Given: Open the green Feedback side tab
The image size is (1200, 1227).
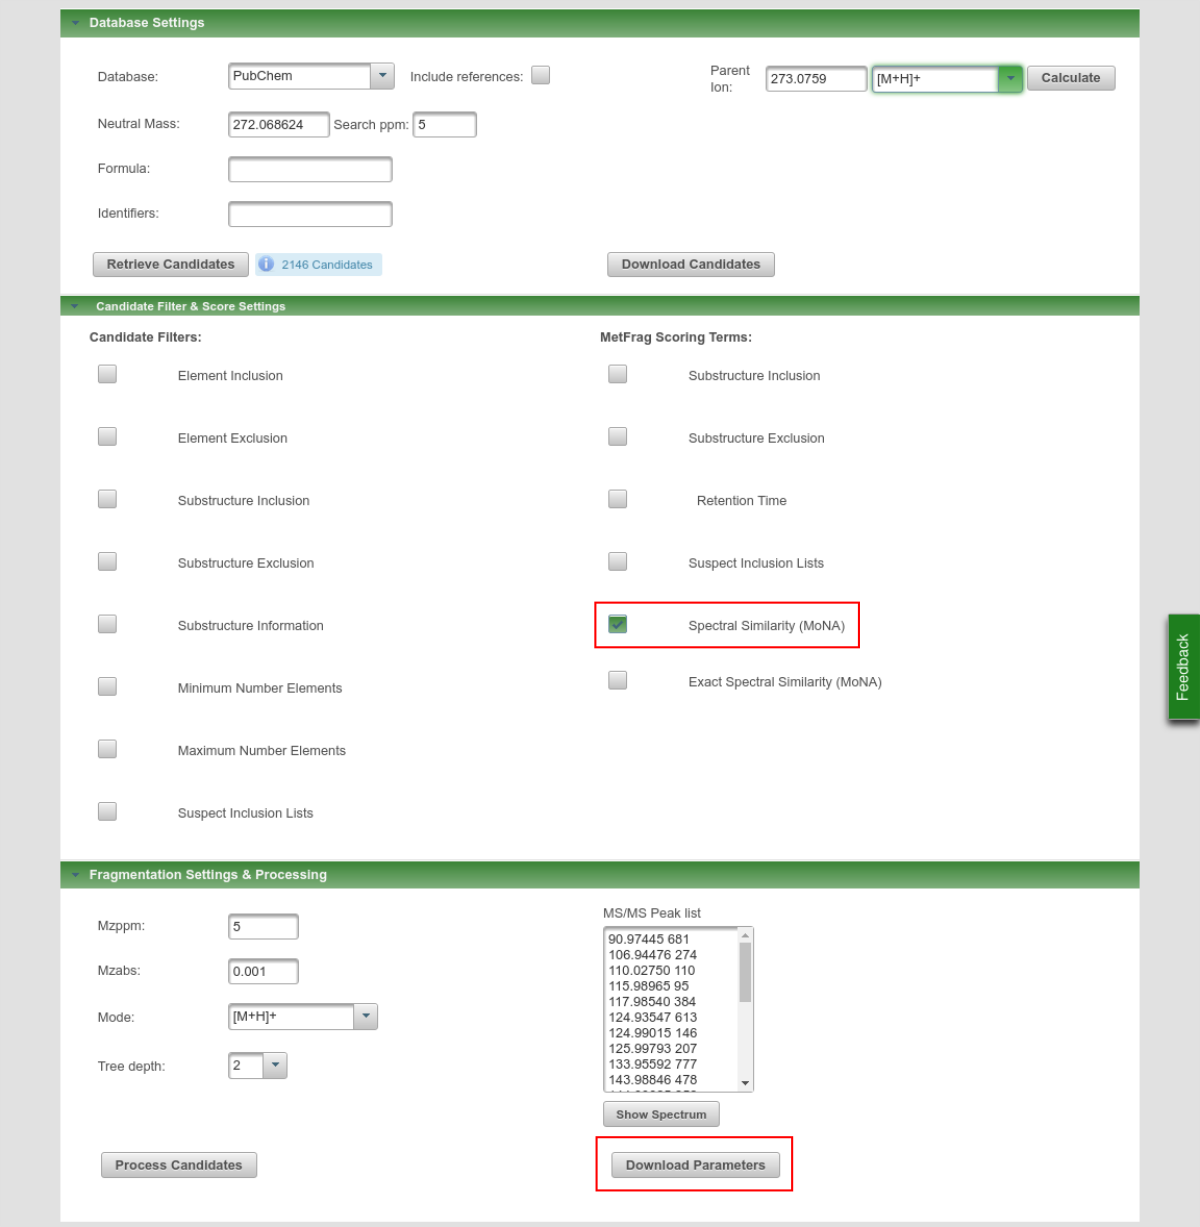Looking at the screenshot, I should click(1183, 667).
